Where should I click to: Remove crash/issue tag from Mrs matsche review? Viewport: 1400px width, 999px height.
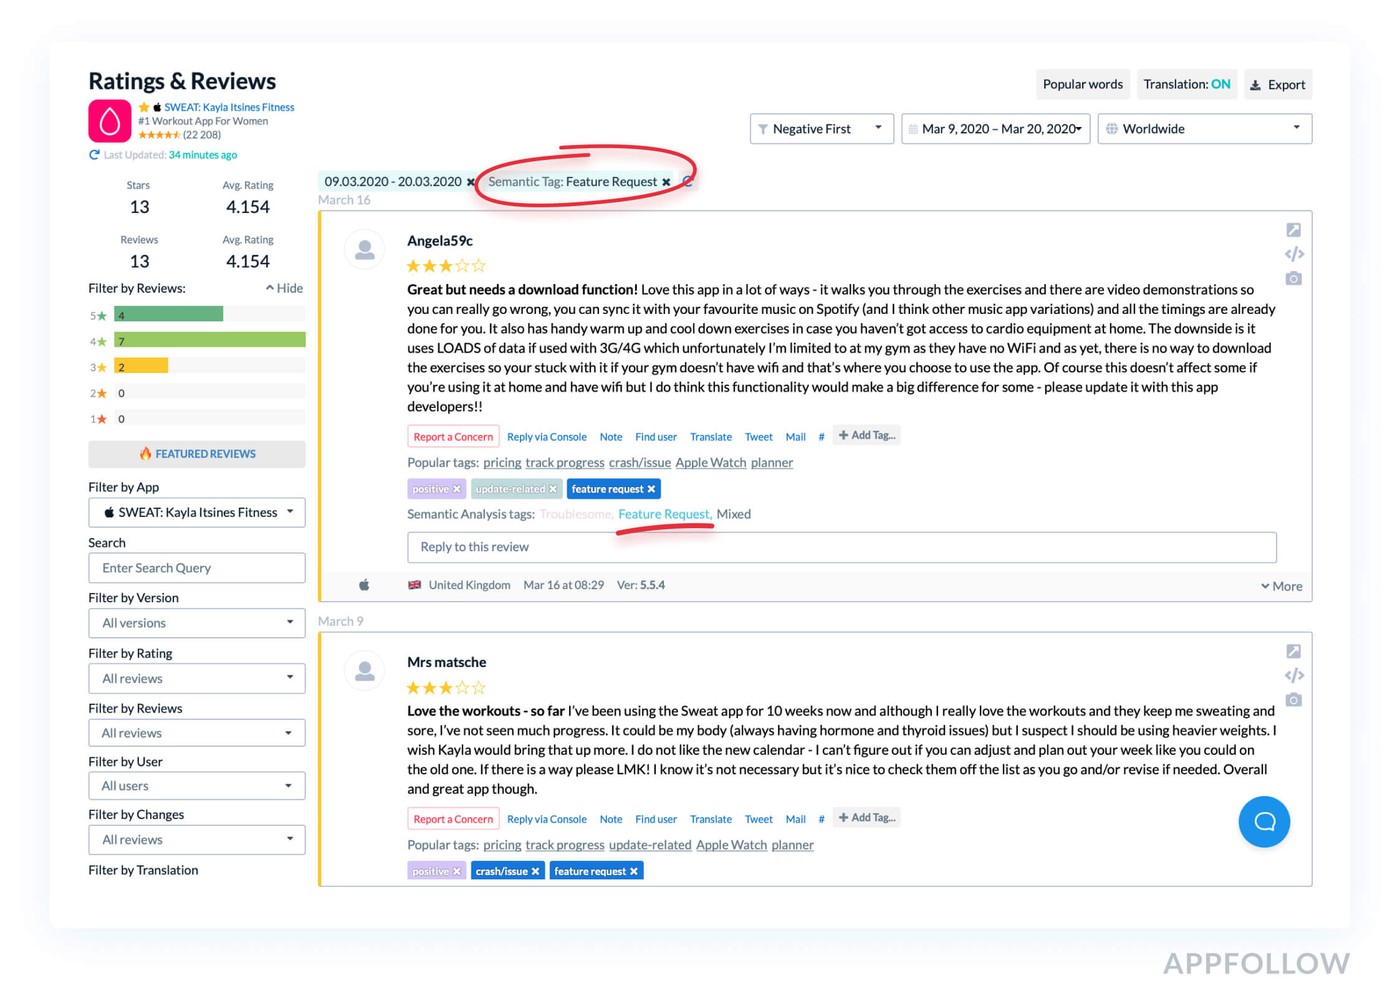535,871
